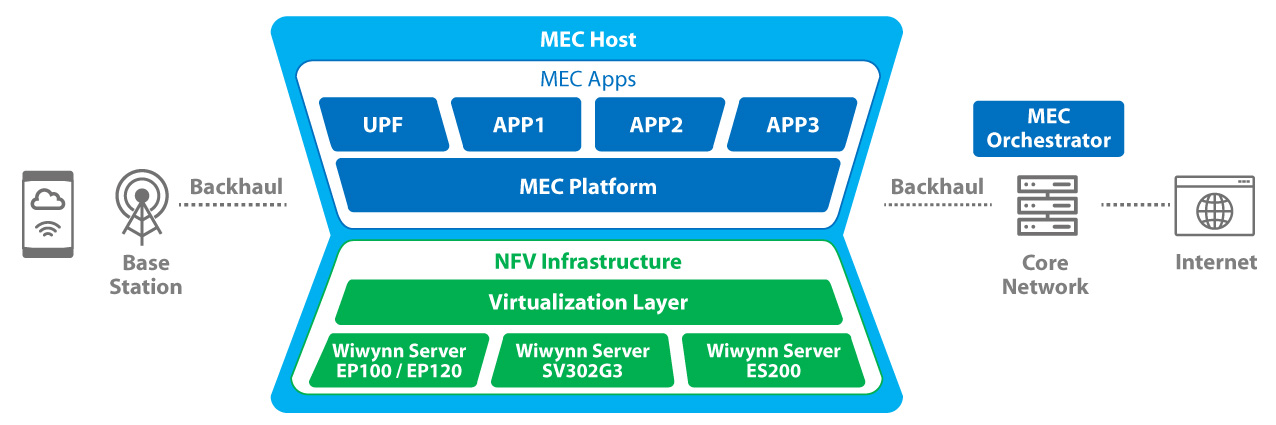This screenshot has width=1276, height=425.
Task: Click the Base Station text label
Action: pyautogui.click(x=146, y=275)
